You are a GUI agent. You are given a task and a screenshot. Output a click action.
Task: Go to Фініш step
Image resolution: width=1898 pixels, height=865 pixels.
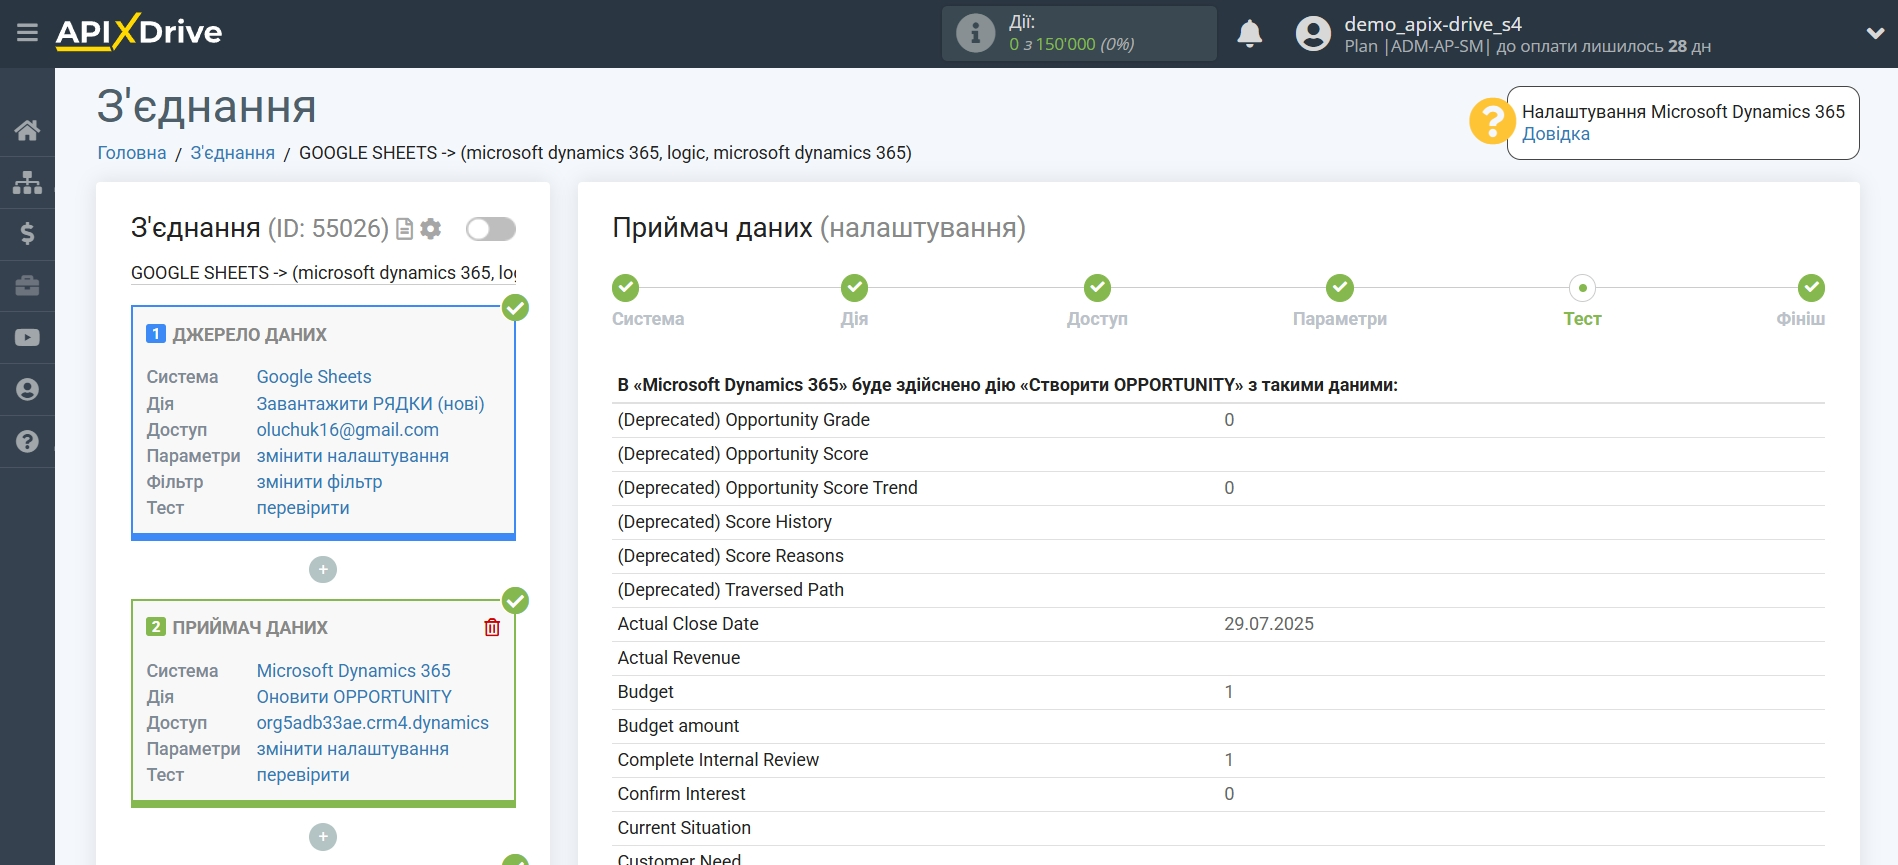tap(1811, 288)
